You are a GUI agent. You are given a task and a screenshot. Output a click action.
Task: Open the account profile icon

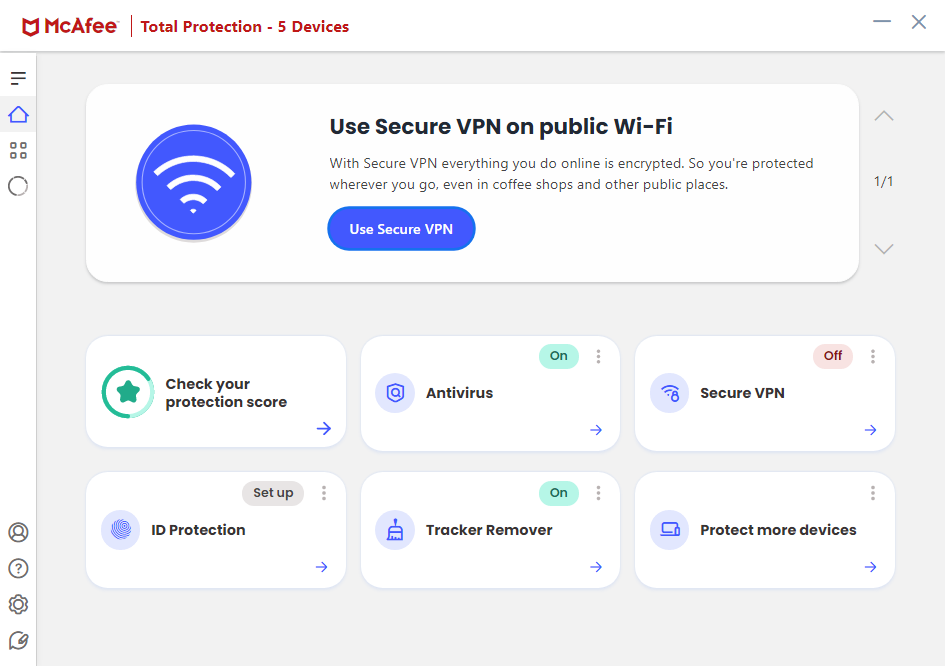click(x=18, y=532)
